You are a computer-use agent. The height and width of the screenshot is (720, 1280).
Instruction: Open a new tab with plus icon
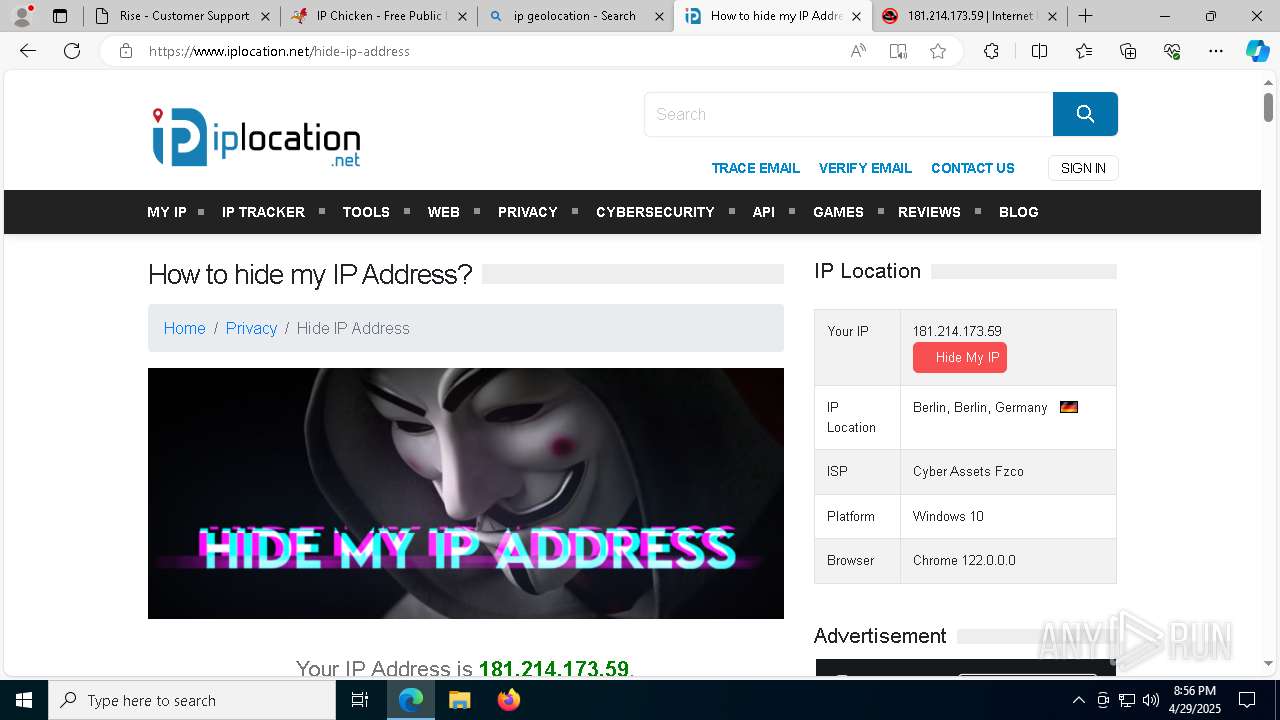click(x=1086, y=16)
